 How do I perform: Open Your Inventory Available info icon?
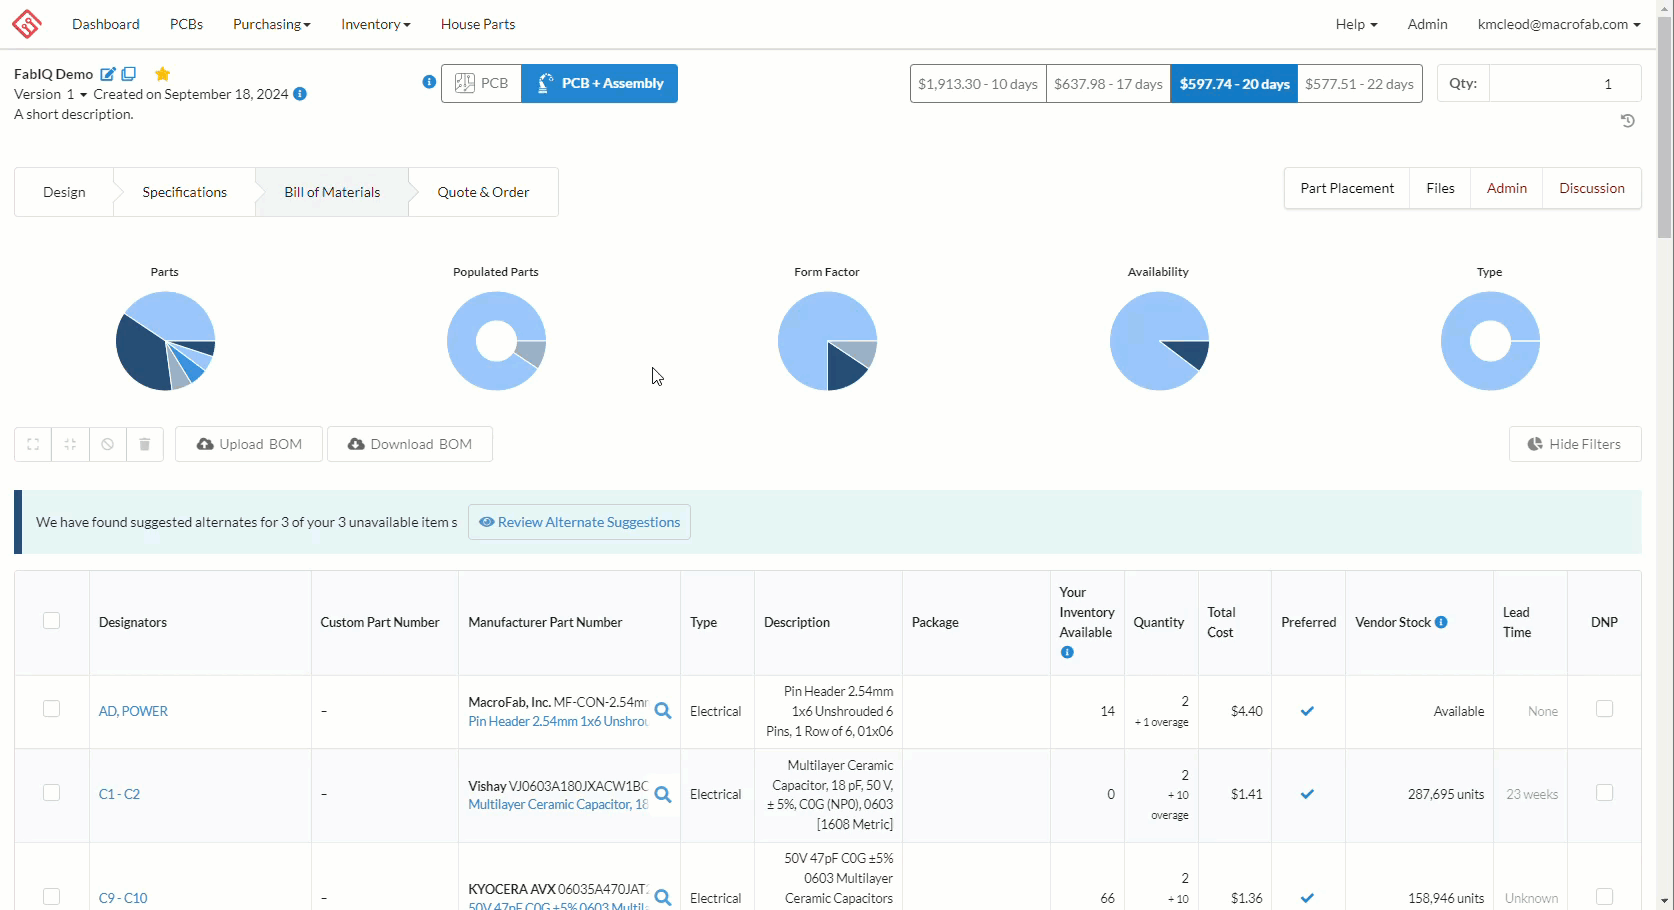(x=1067, y=652)
